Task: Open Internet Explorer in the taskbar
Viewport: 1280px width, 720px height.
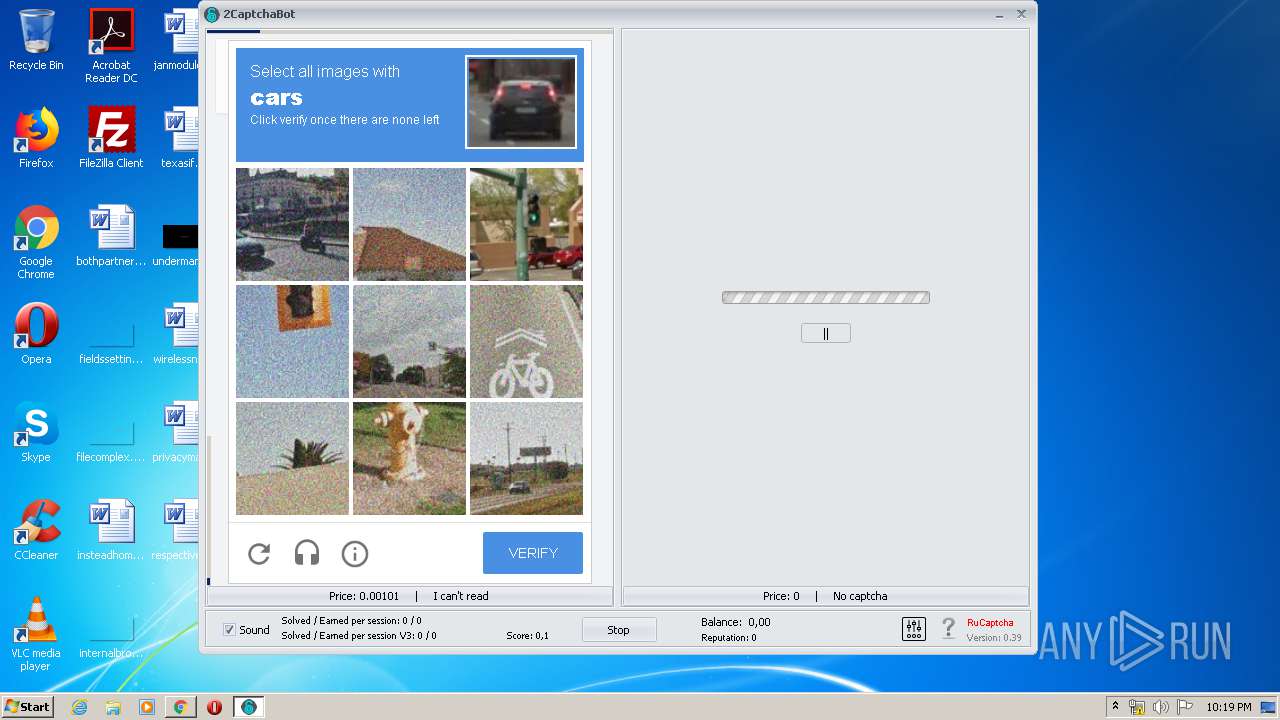Action: pyautogui.click(x=80, y=707)
